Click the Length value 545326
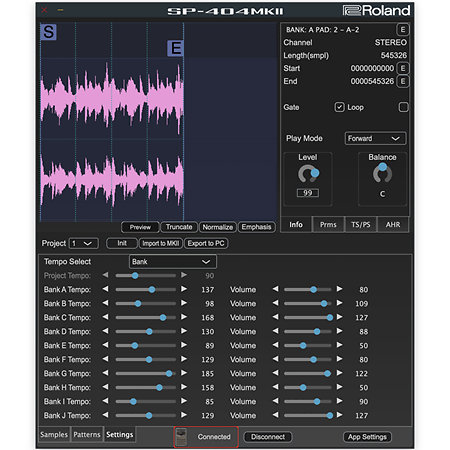 (x=394, y=55)
